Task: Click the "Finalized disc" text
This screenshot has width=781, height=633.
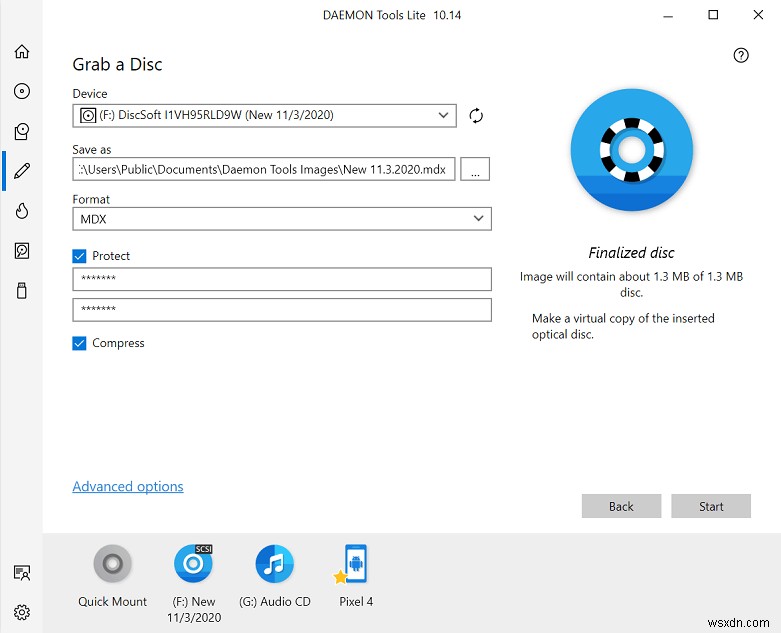Action: [631, 253]
